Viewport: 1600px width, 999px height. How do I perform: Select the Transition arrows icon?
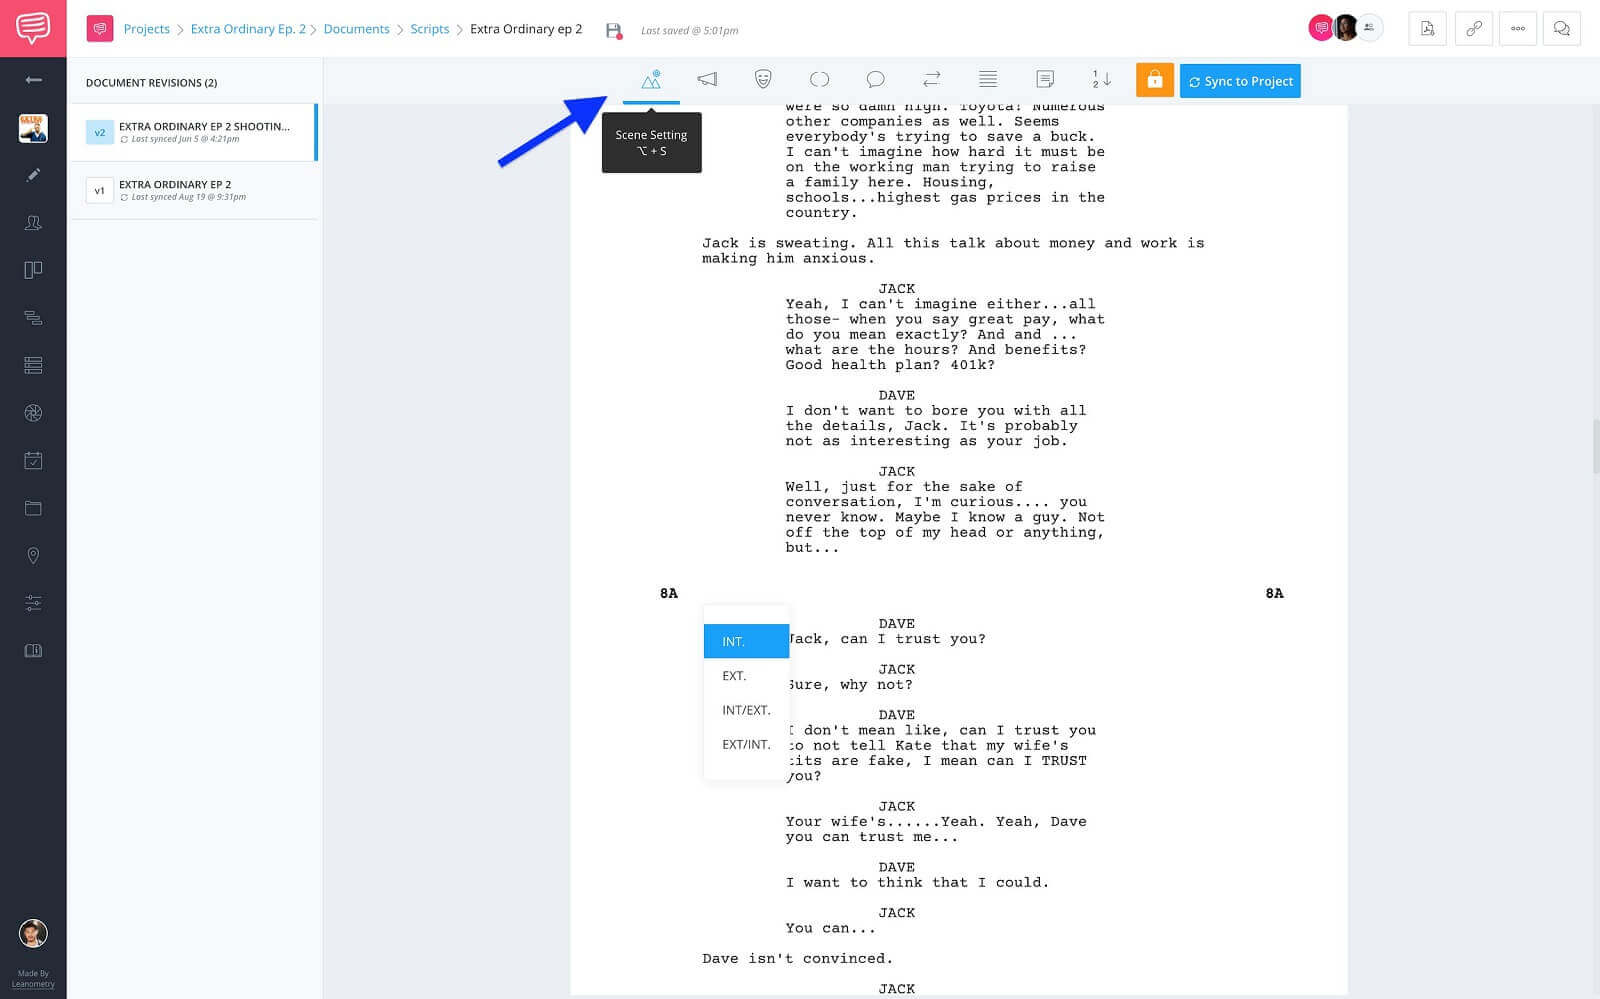click(931, 80)
